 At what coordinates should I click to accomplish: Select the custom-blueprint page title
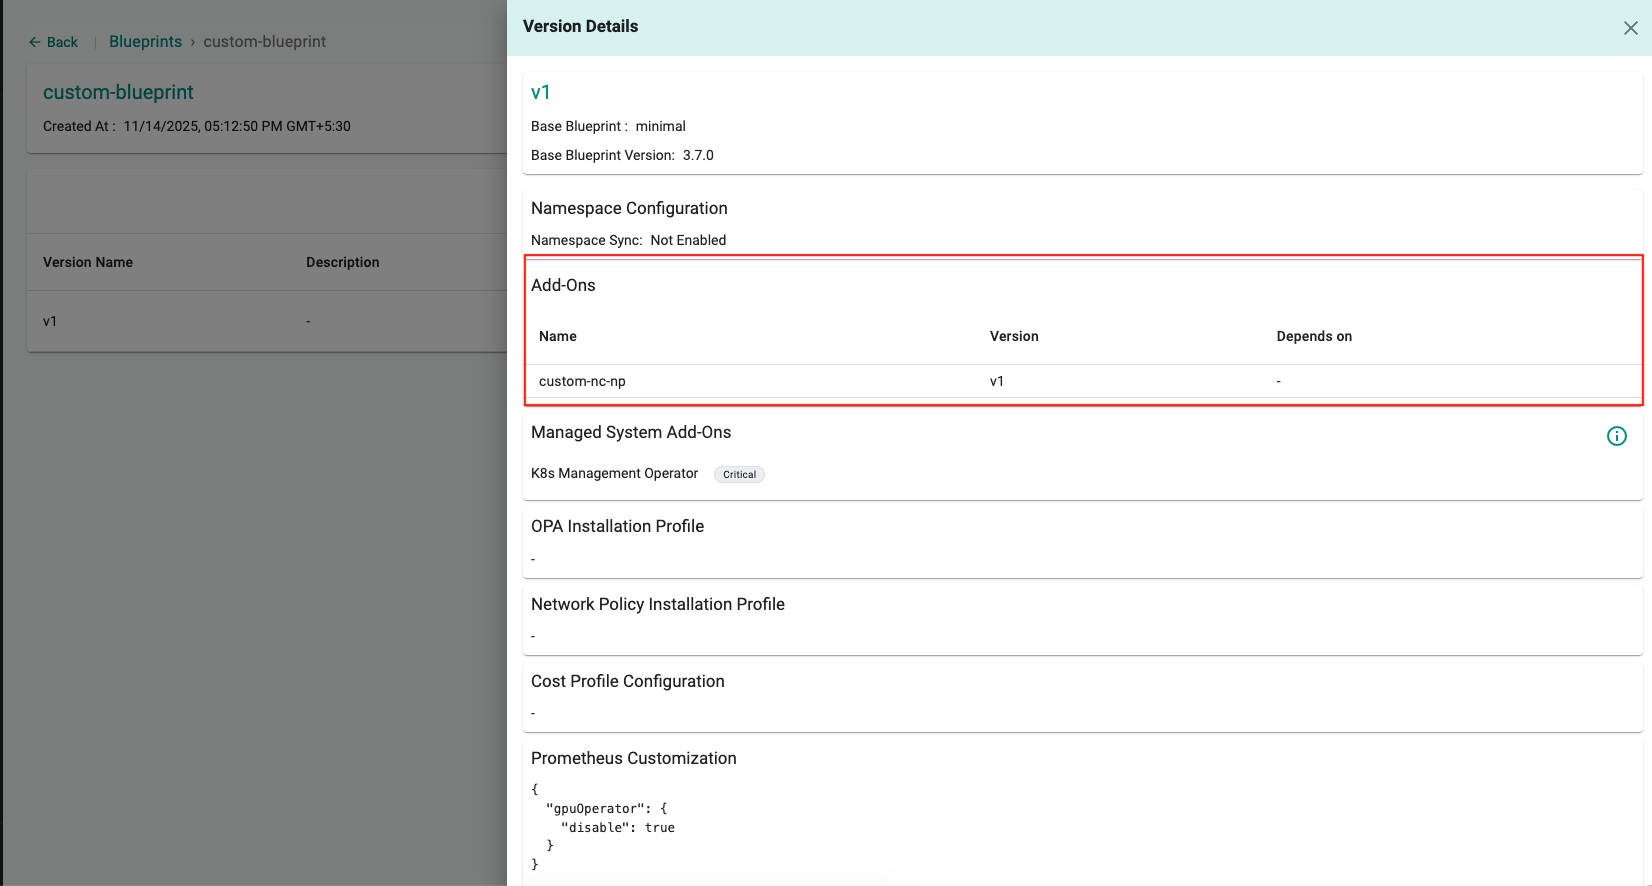118,92
